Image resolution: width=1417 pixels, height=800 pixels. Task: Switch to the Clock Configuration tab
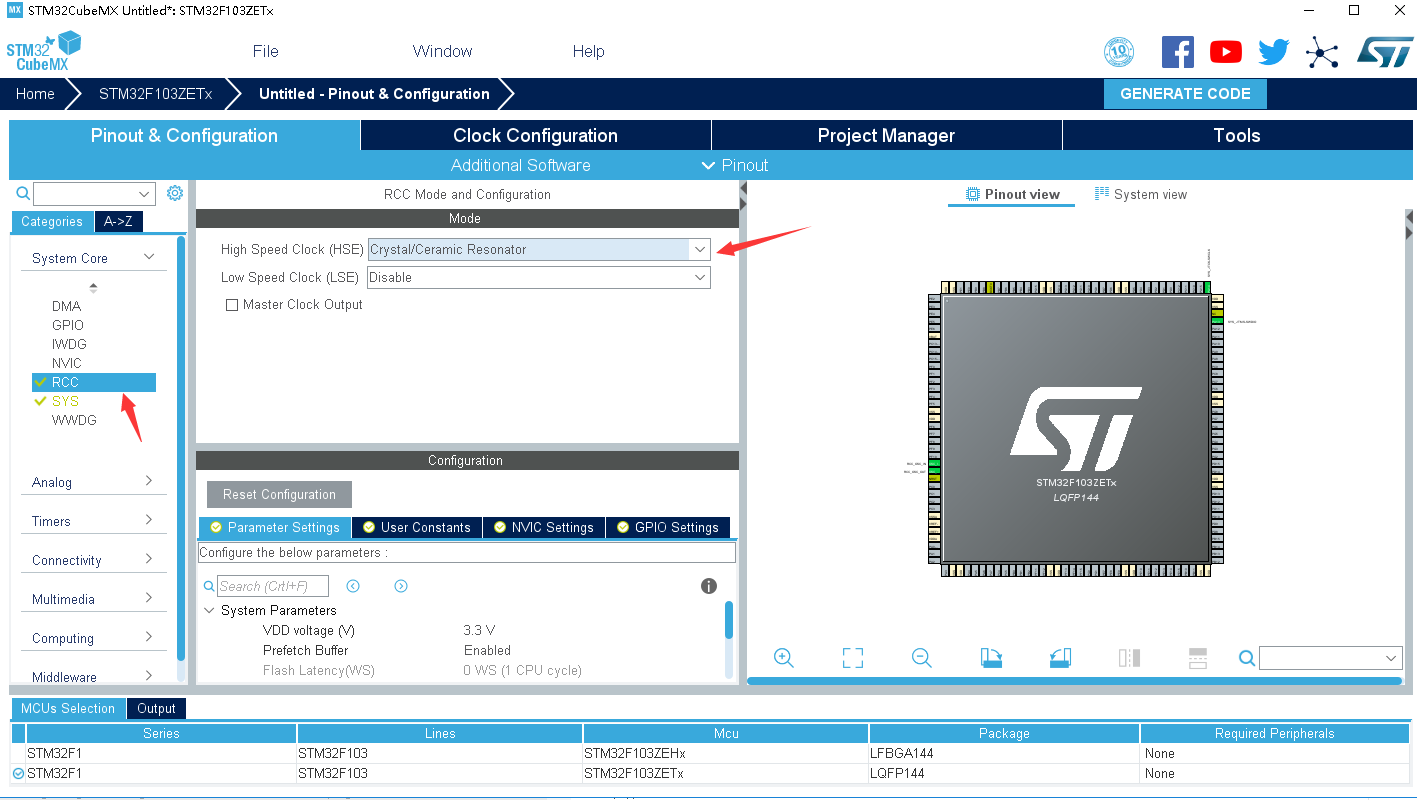(x=535, y=135)
